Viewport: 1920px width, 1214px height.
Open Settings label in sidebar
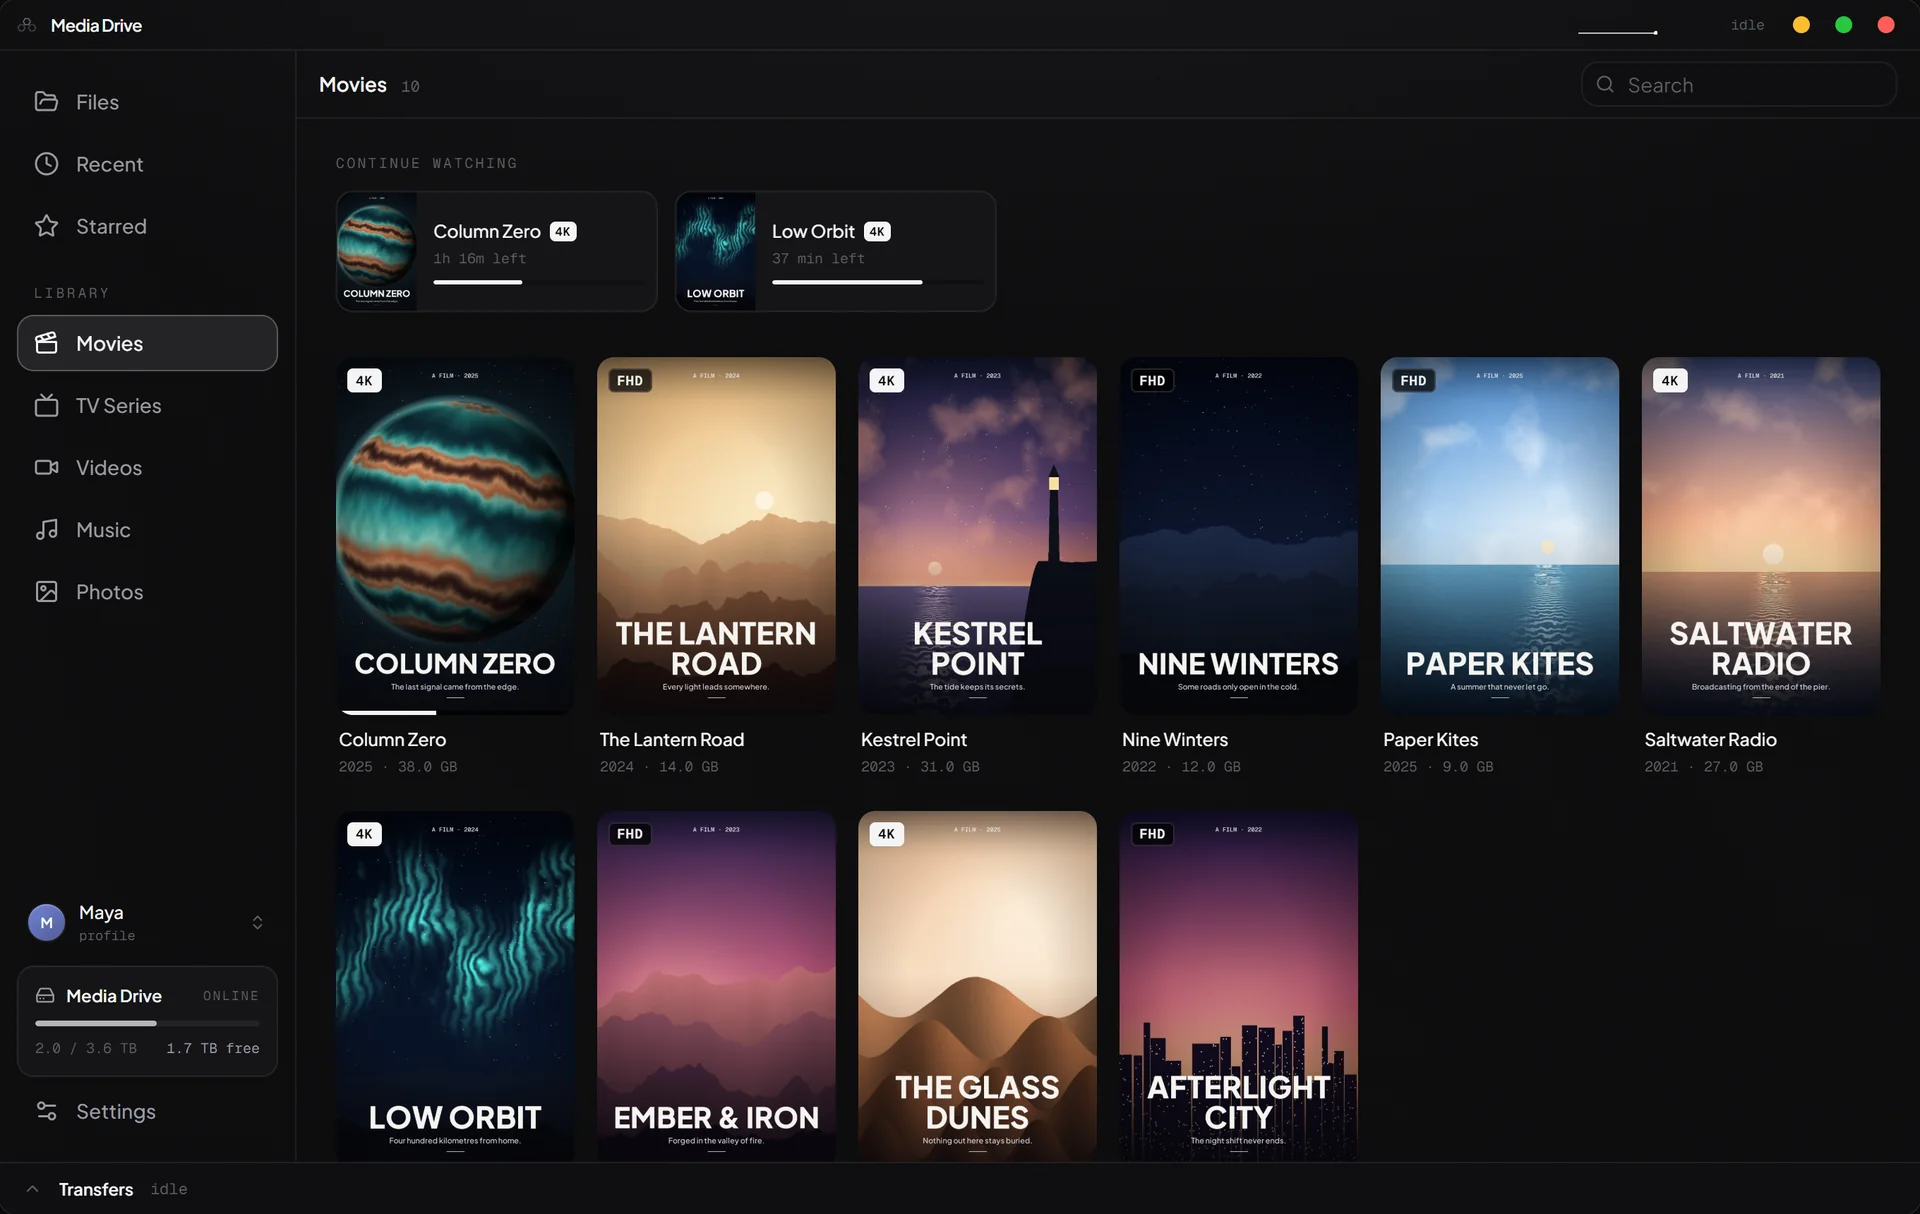[116, 1111]
